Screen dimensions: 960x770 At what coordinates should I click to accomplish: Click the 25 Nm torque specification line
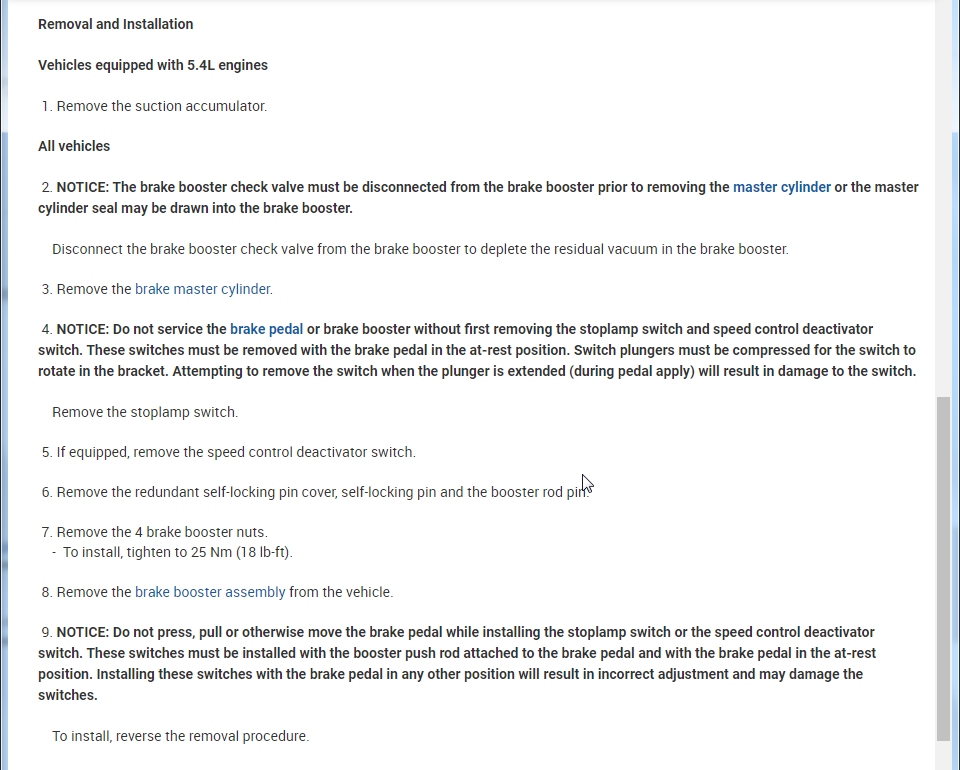click(177, 552)
